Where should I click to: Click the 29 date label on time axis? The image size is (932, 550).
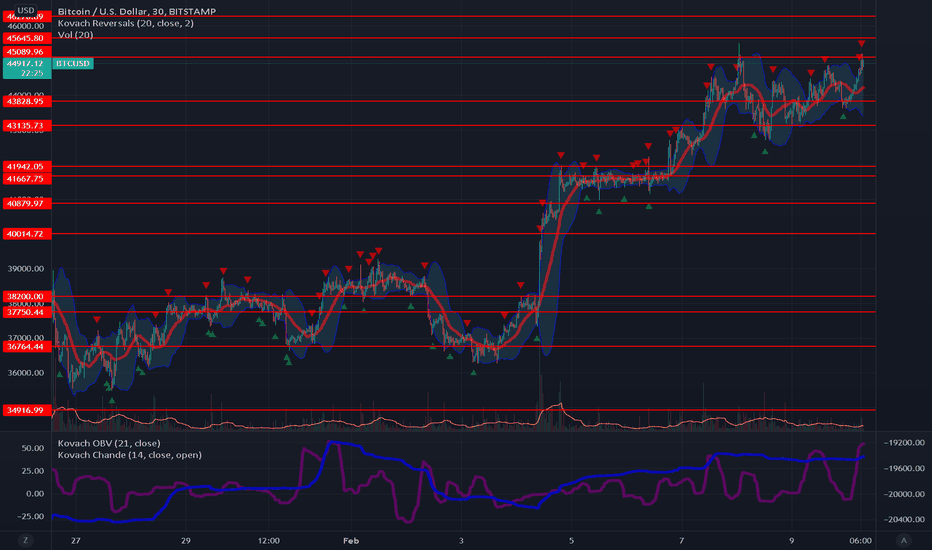pos(186,540)
